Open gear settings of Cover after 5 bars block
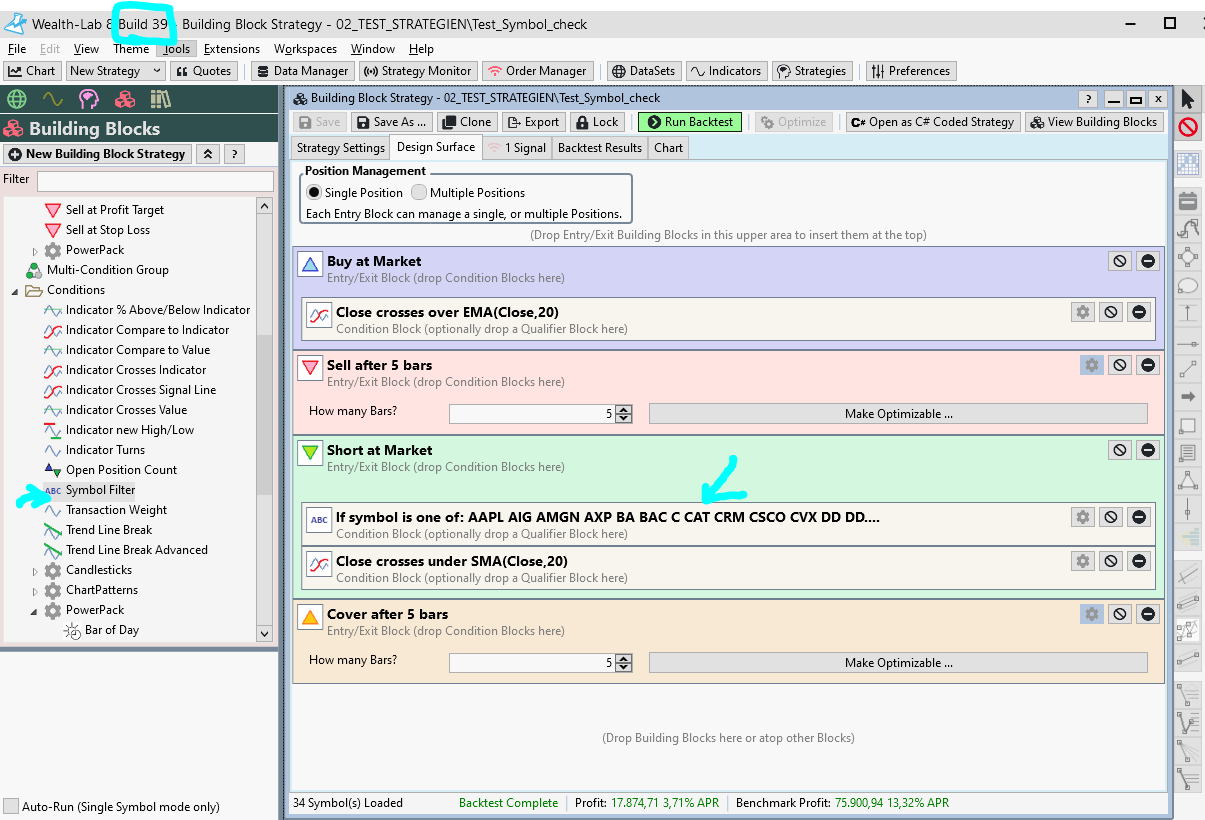 1092,614
